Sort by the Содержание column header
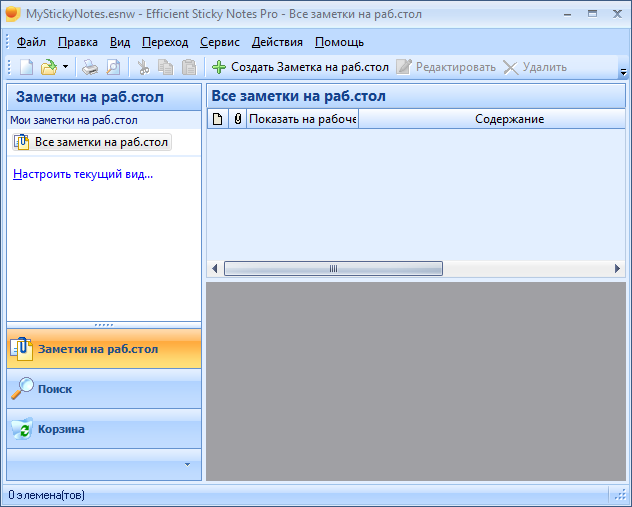Screen dimensions: 632x507 (x=509, y=119)
